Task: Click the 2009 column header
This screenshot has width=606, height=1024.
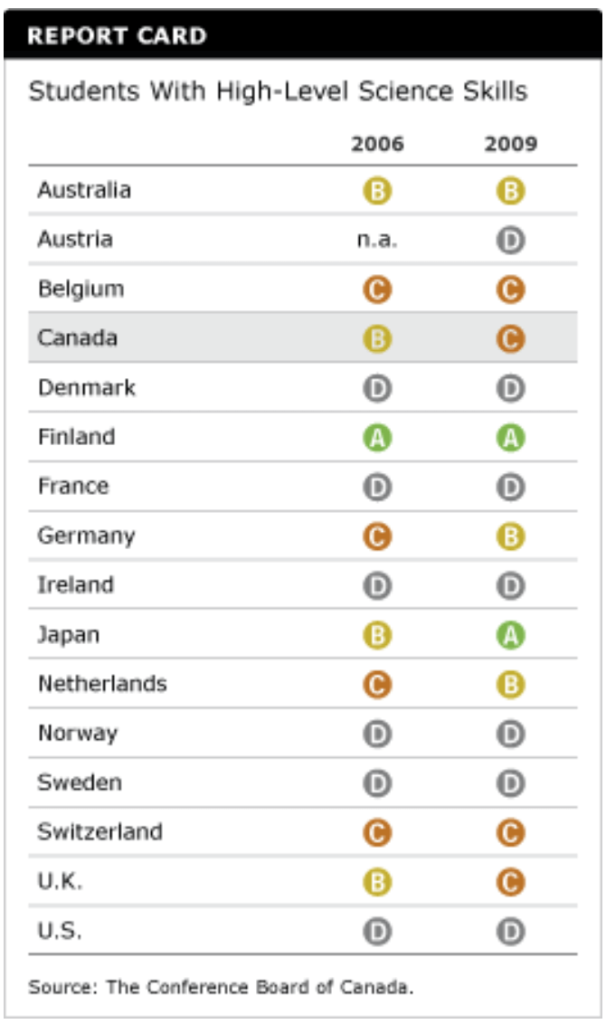Action: pyautogui.click(x=510, y=144)
